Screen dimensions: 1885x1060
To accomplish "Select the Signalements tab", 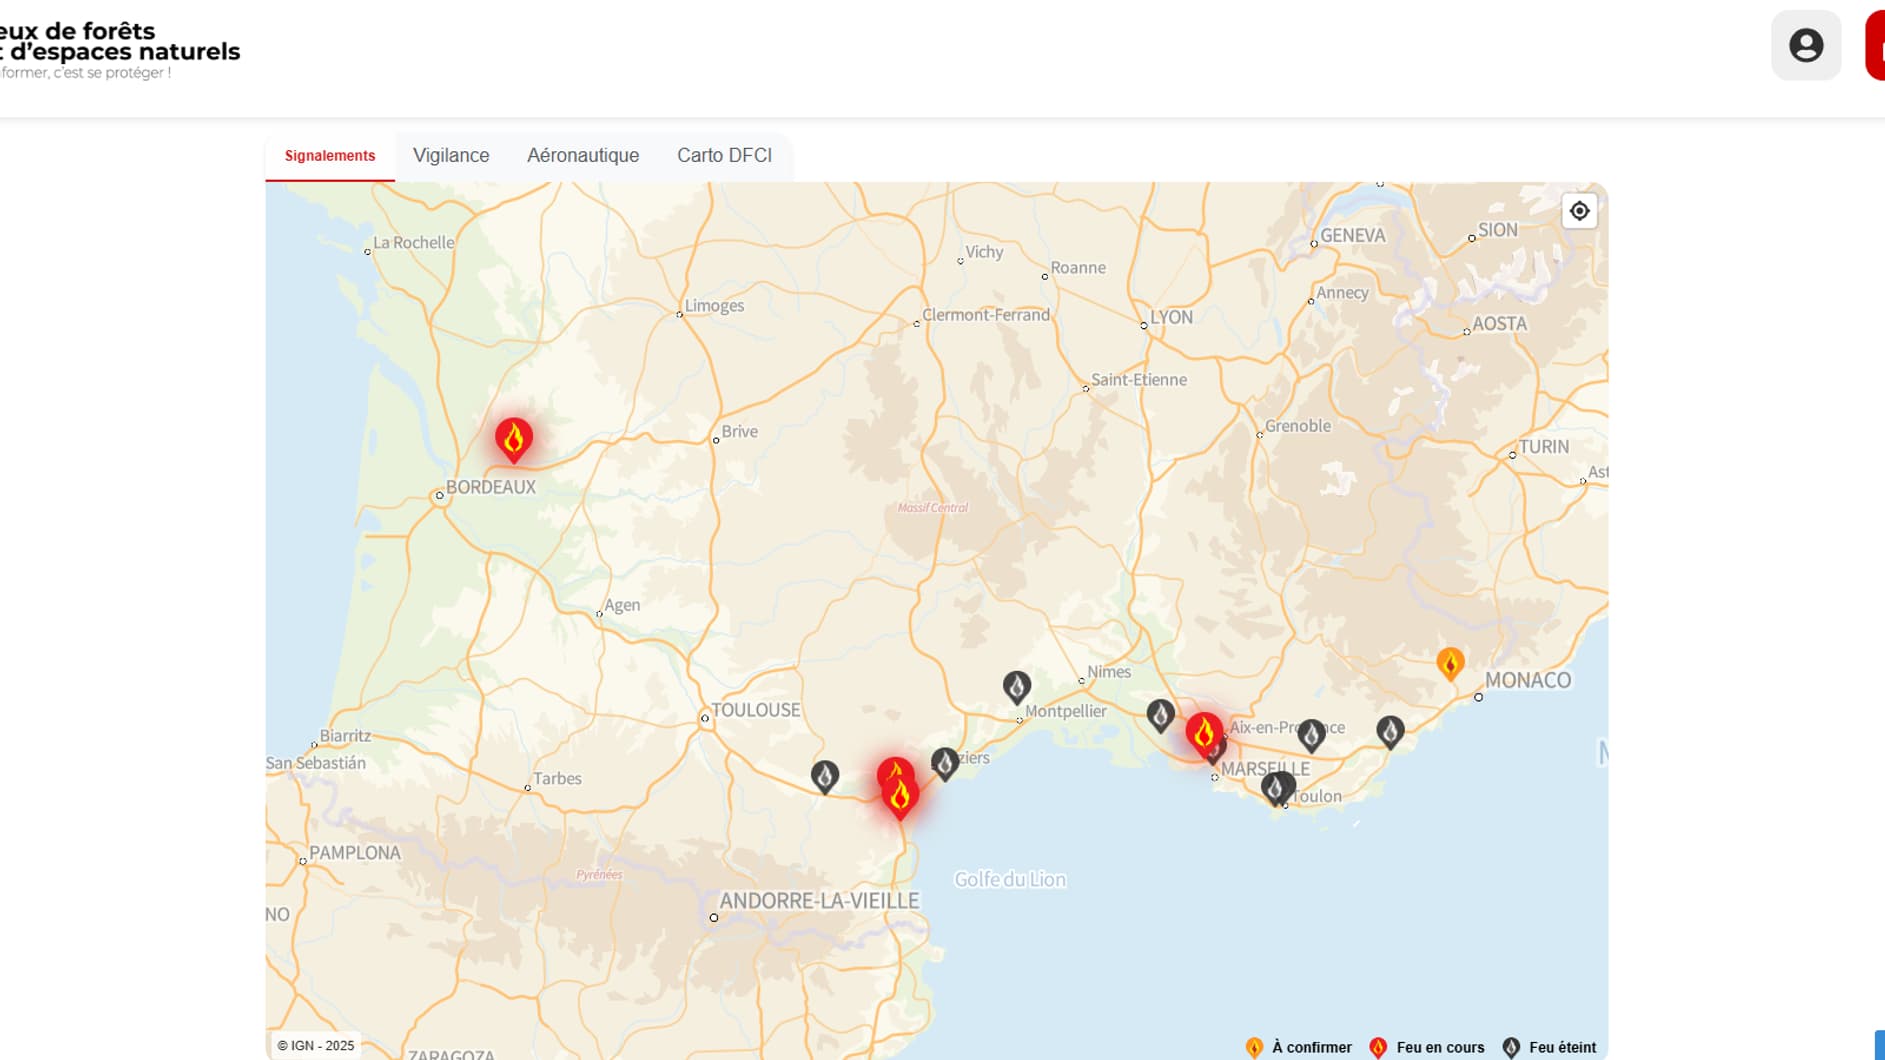I will [x=330, y=156].
